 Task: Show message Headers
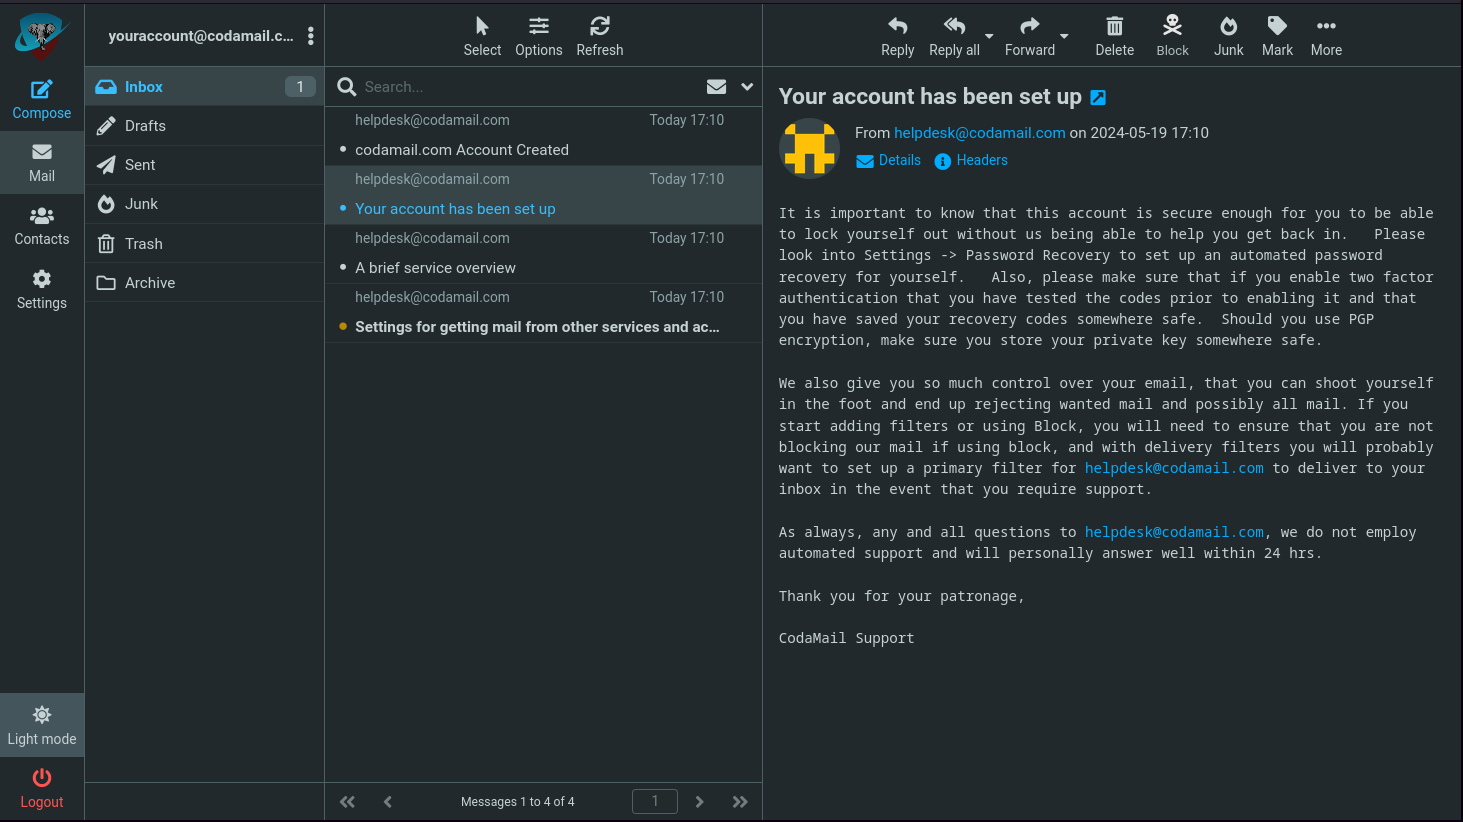[971, 160]
